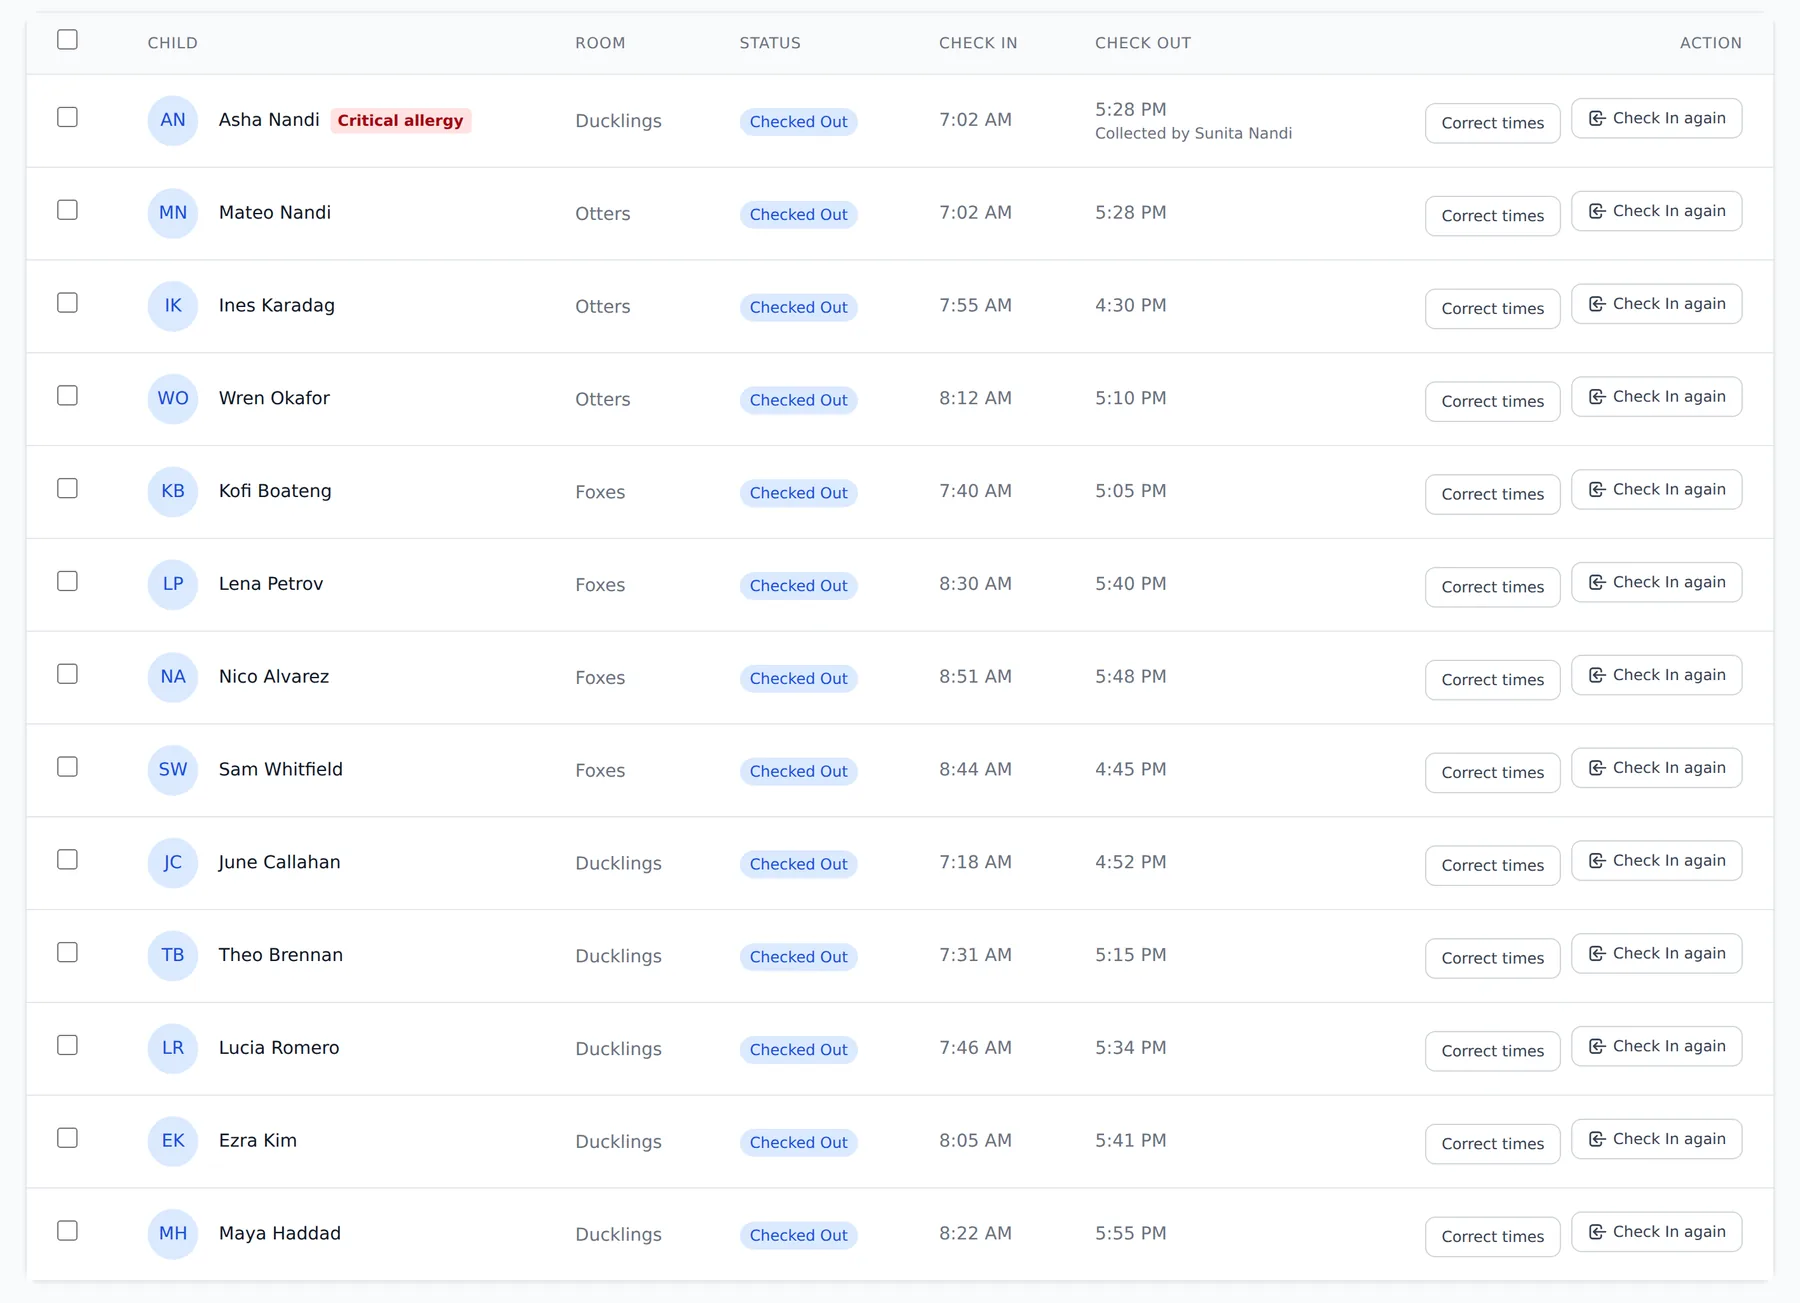Click Asha Nandi's AN avatar
The image size is (1800, 1303).
click(173, 120)
